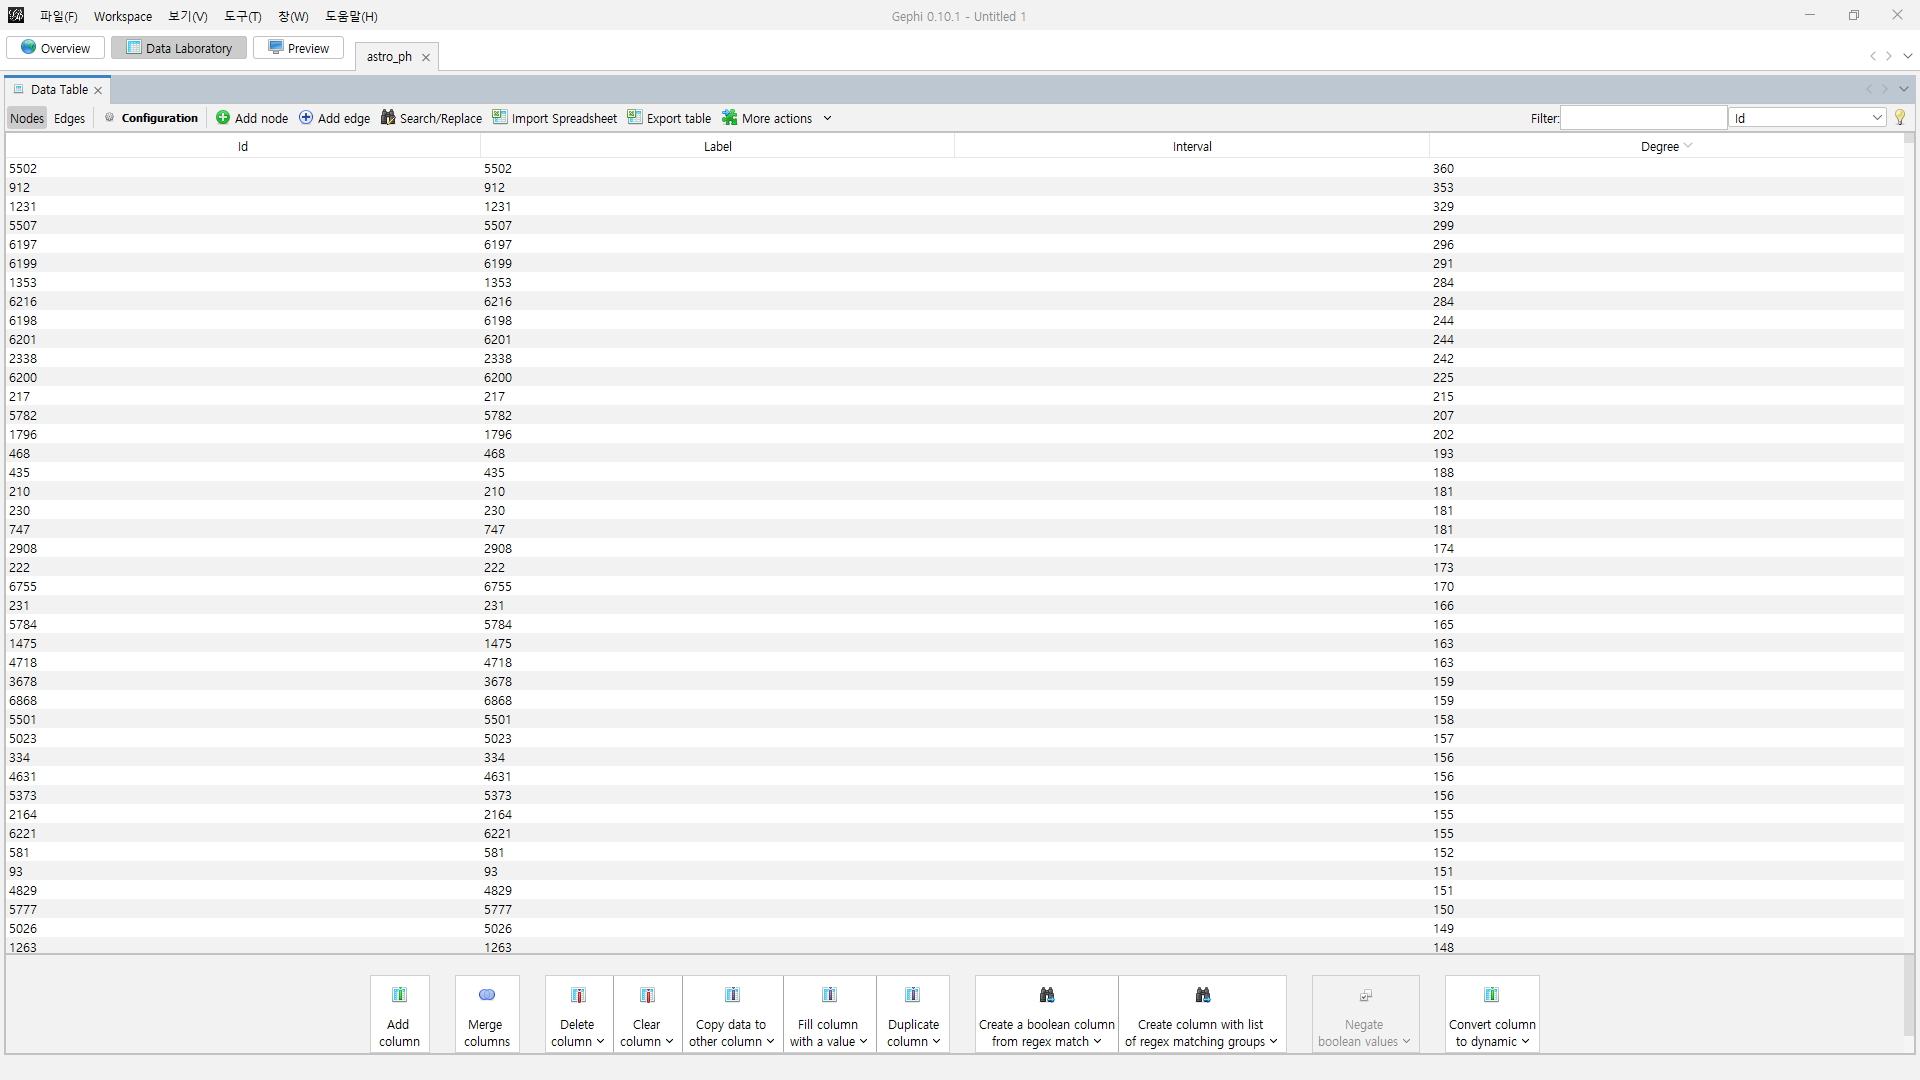Screen dimensions: 1920x1080
Task: Open Search/Replace binoculars tool
Action: [x=388, y=118]
